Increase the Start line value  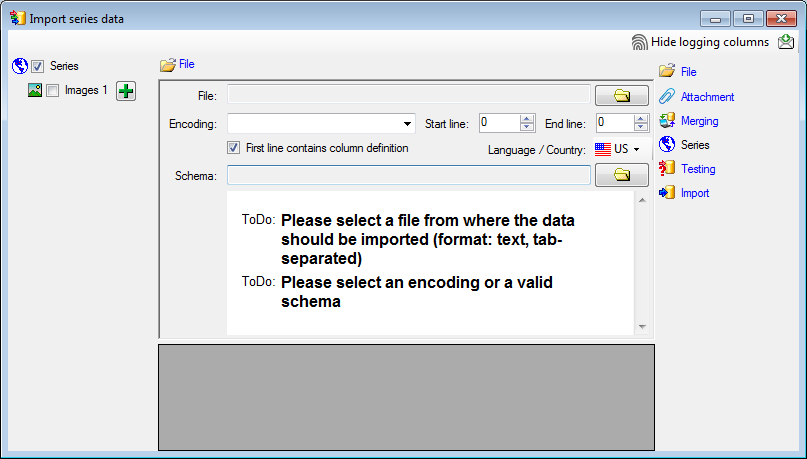click(x=527, y=119)
